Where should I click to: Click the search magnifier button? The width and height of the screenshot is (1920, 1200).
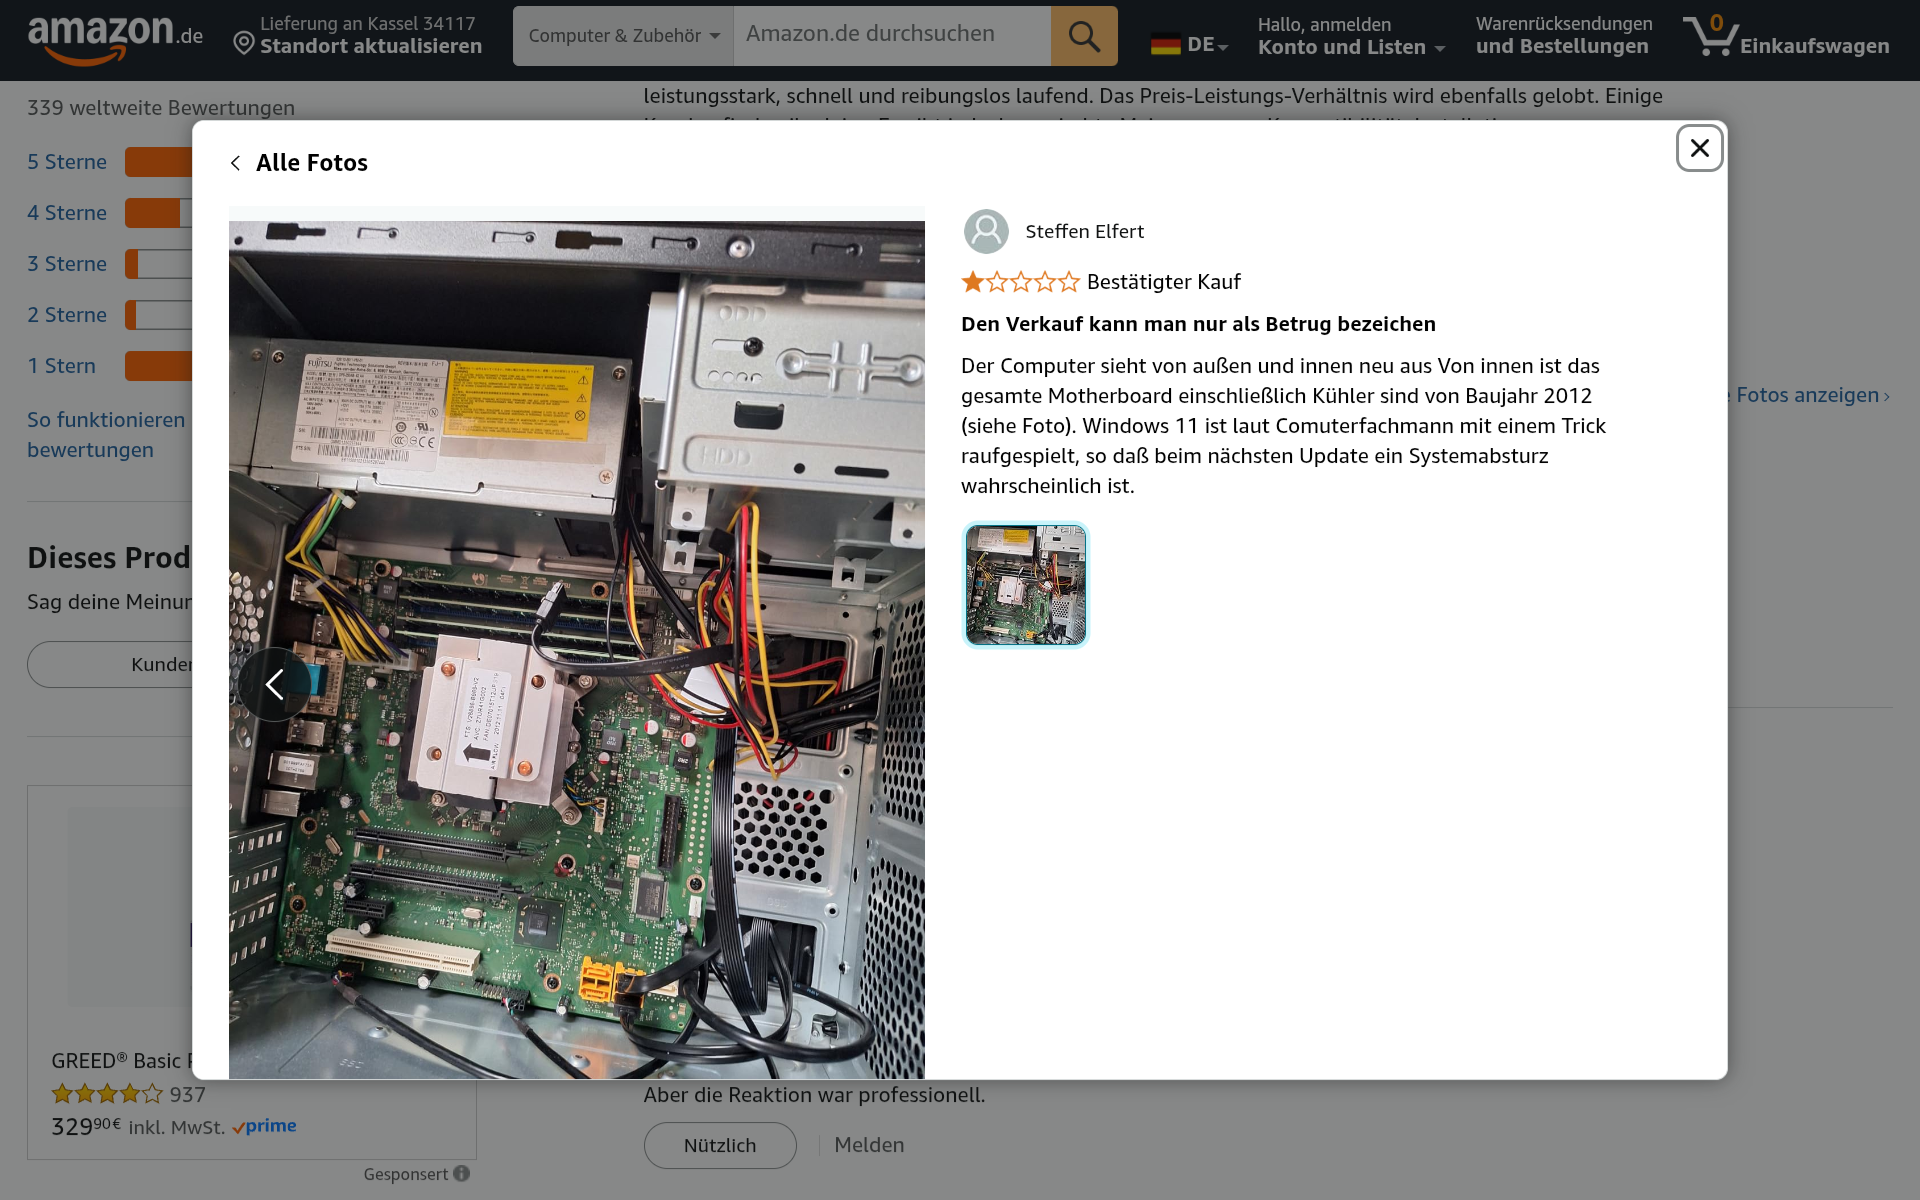tap(1084, 36)
